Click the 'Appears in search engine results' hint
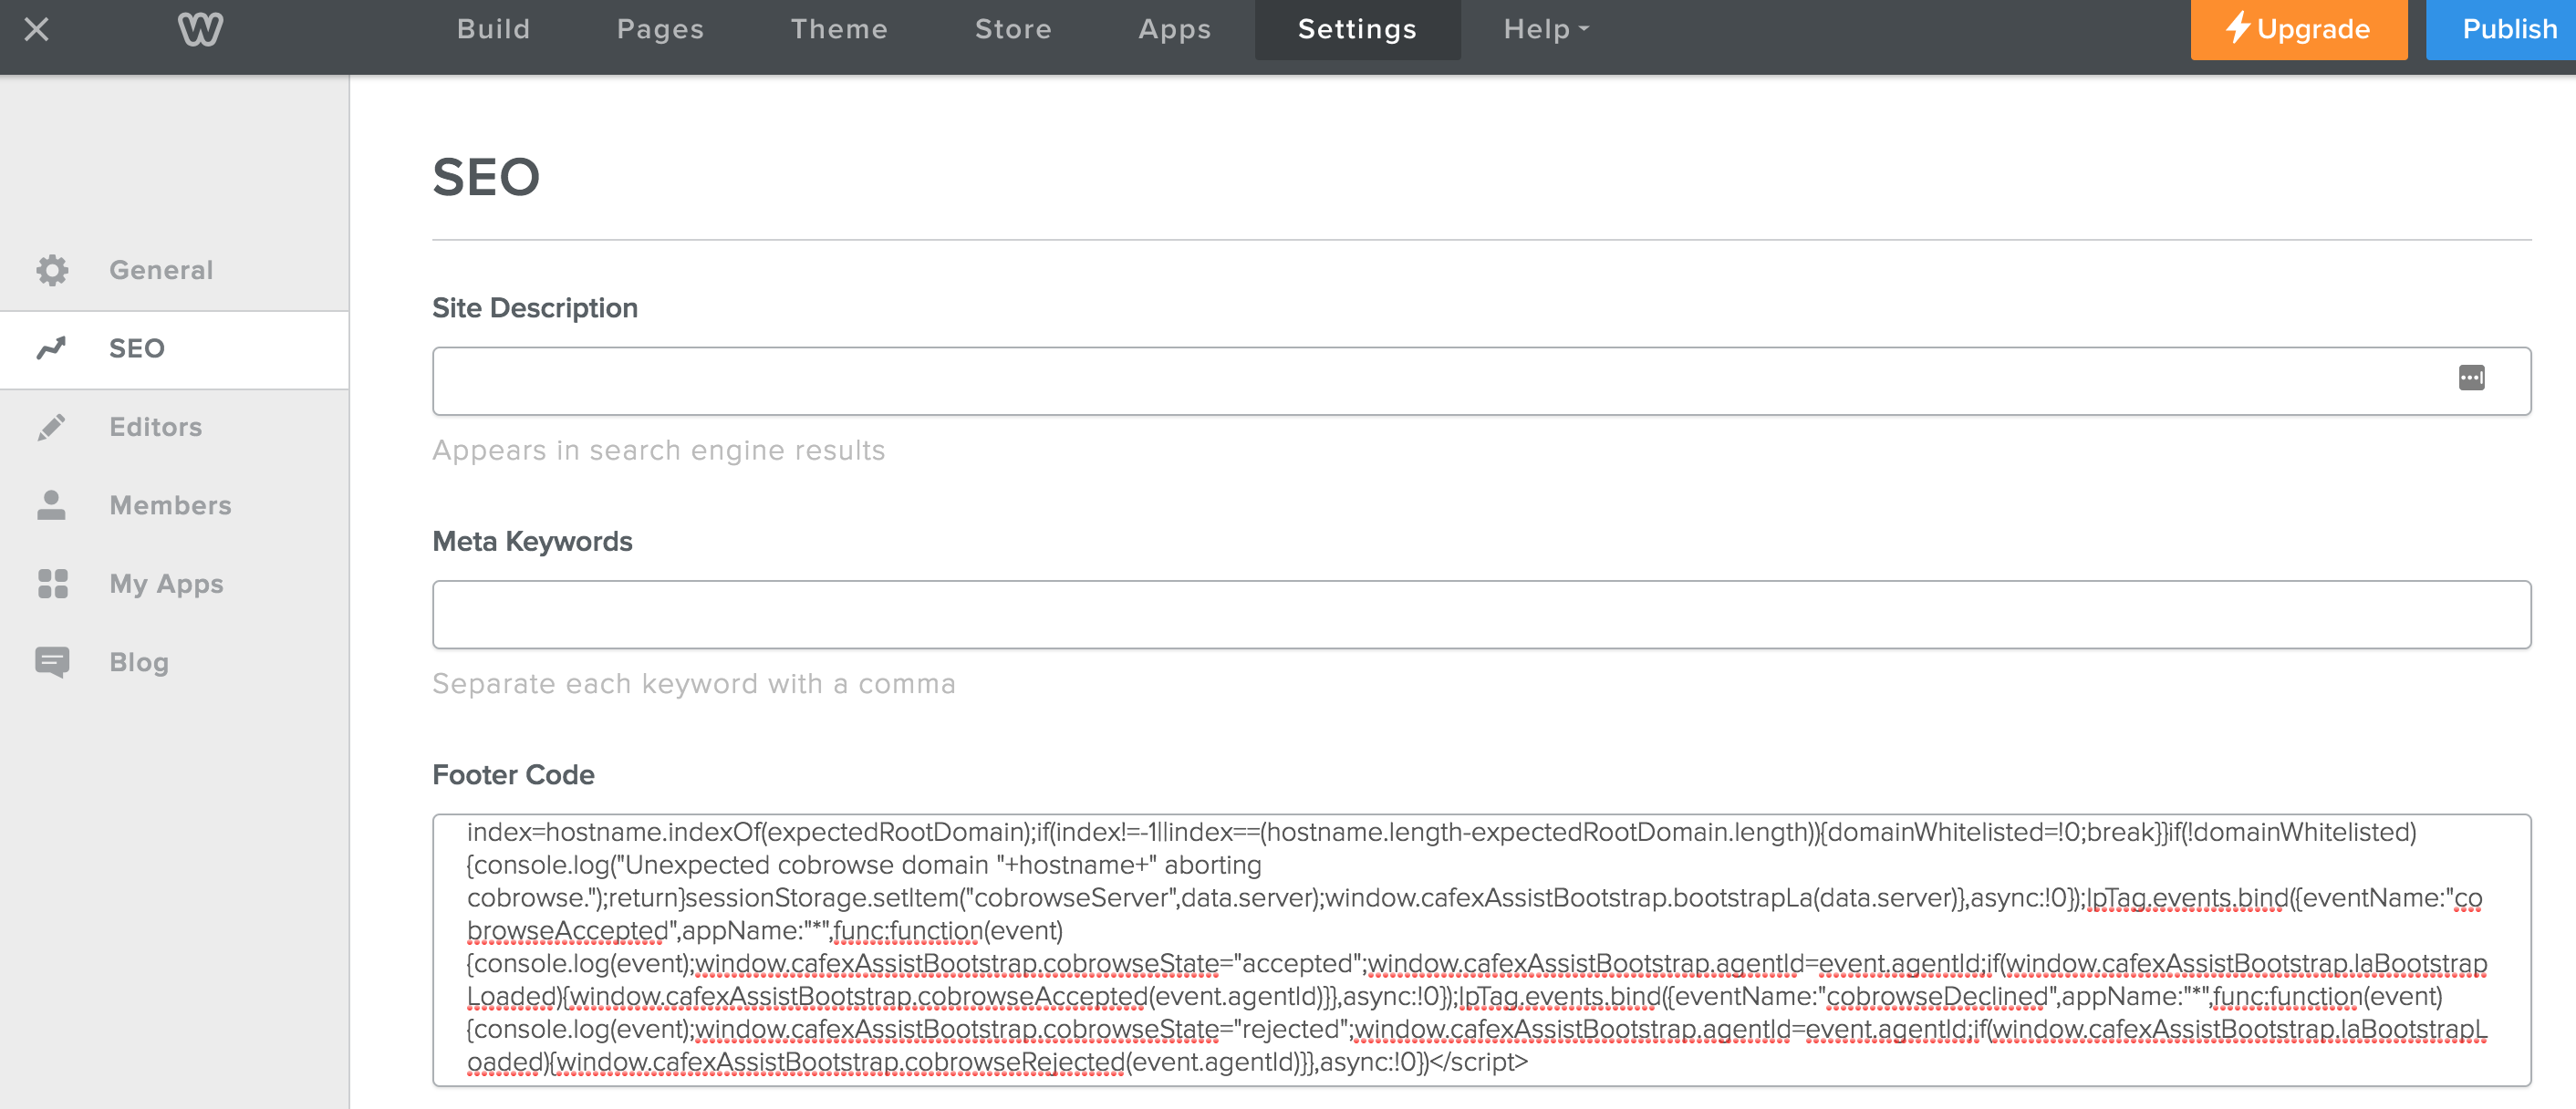This screenshot has width=2576, height=1109. pos(659,451)
